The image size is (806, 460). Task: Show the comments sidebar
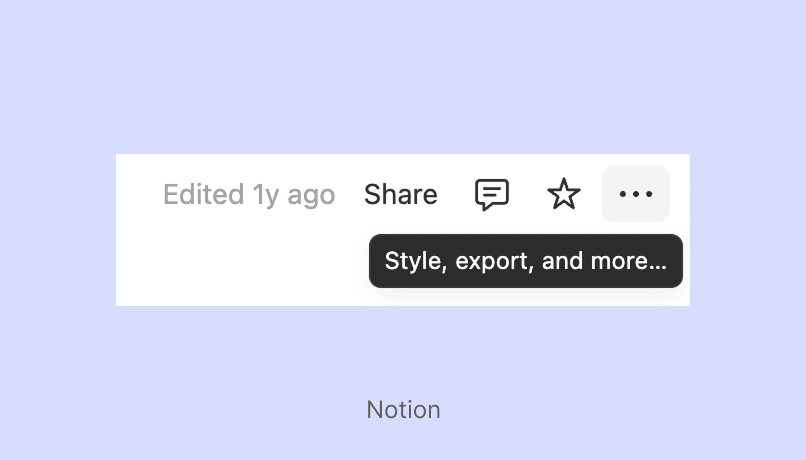(x=492, y=194)
